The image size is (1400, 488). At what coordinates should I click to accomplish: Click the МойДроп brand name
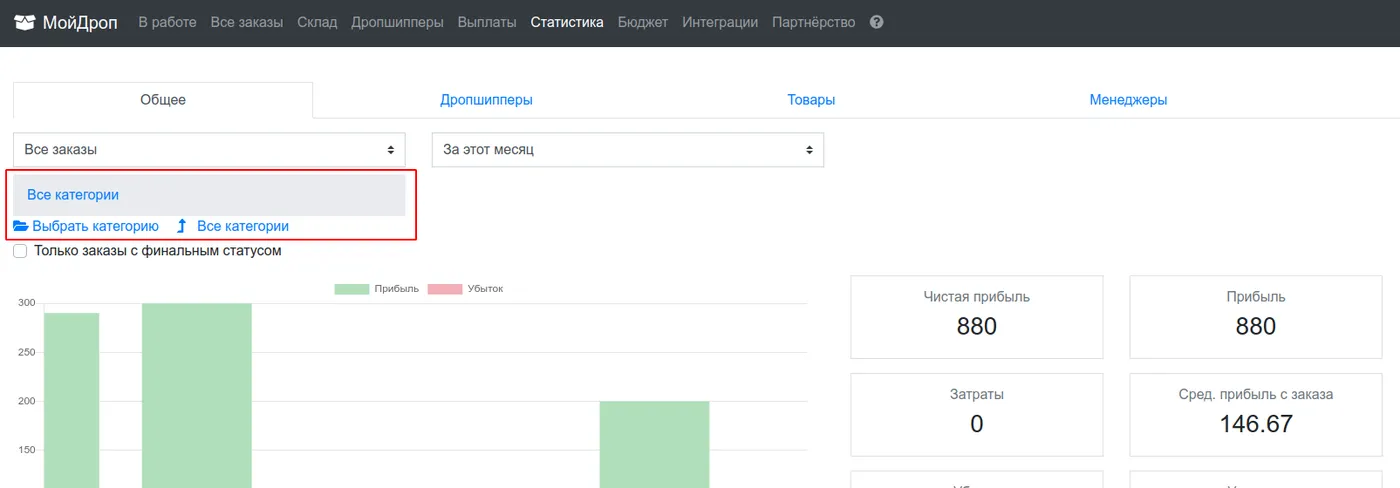80,22
